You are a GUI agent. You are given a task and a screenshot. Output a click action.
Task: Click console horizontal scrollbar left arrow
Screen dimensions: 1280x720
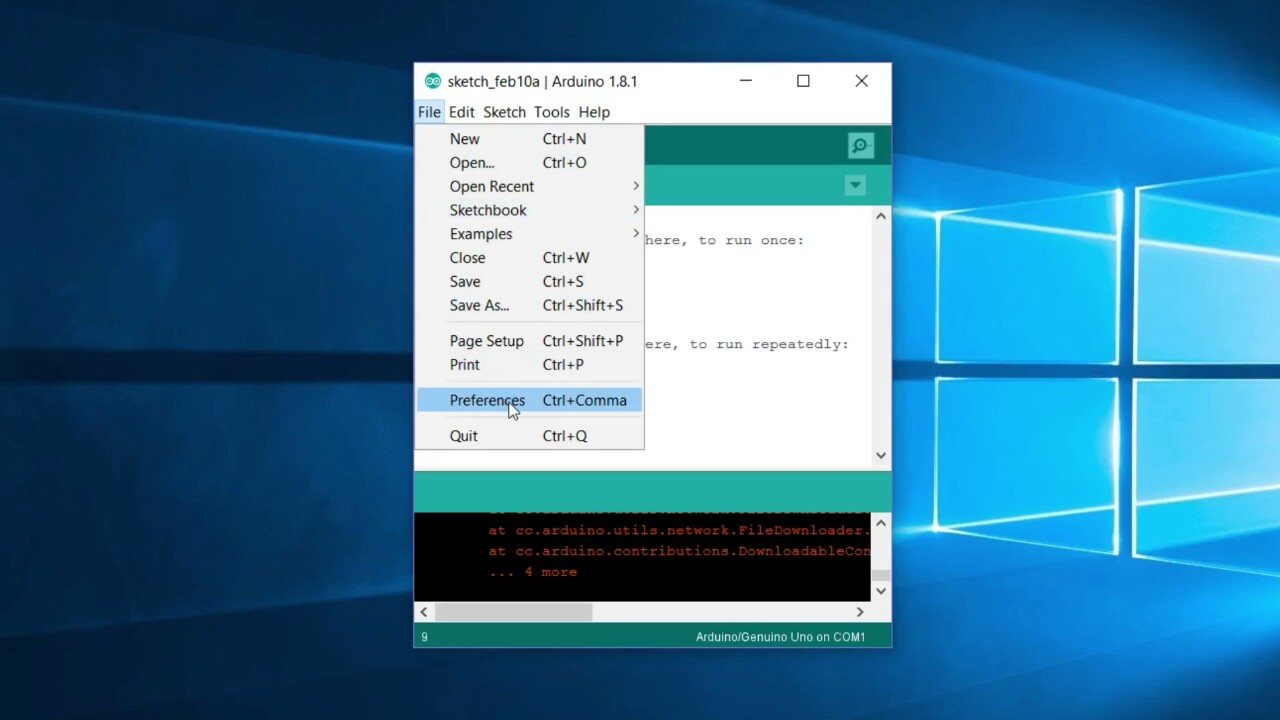pyautogui.click(x=424, y=612)
